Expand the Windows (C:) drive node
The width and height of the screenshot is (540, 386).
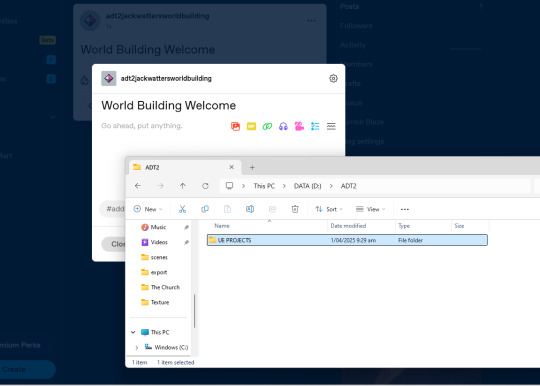click(137, 347)
